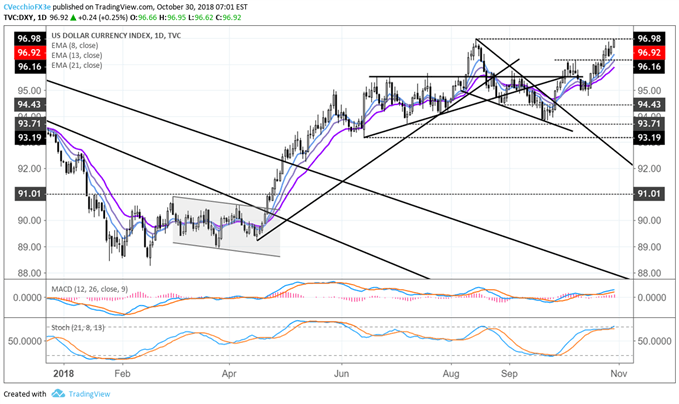679x404 pixels.
Task: Select the 94.43 price label on right axis
Action: (649, 104)
